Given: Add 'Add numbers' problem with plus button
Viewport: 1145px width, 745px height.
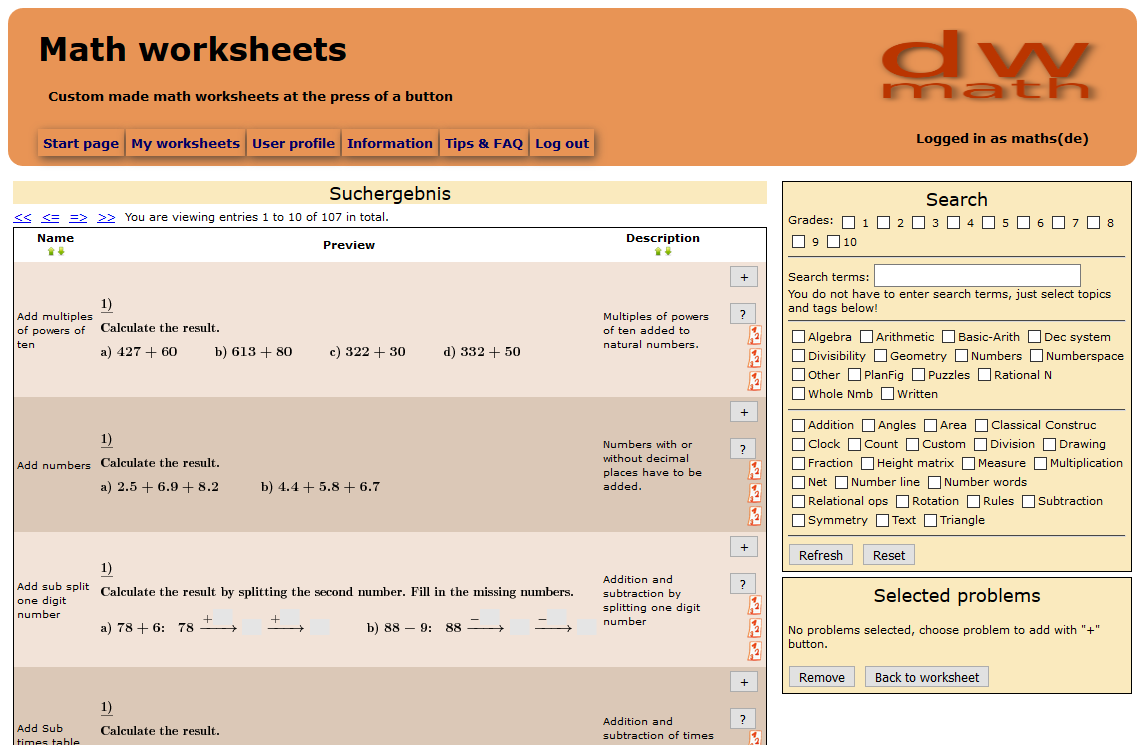Looking at the screenshot, I should pyautogui.click(x=744, y=412).
